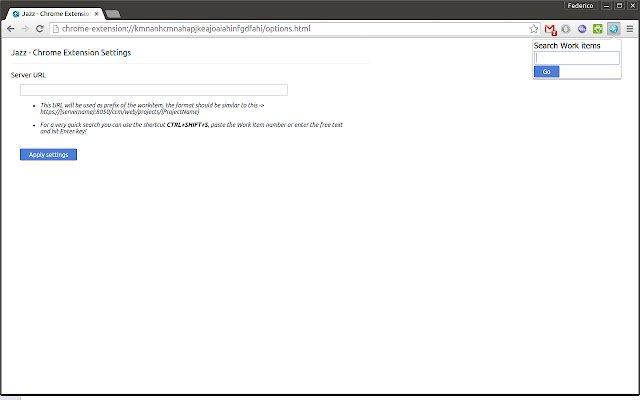Click the URL prefix format hint text
Image resolution: width=640 pixels, height=400 pixels.
tap(152, 108)
